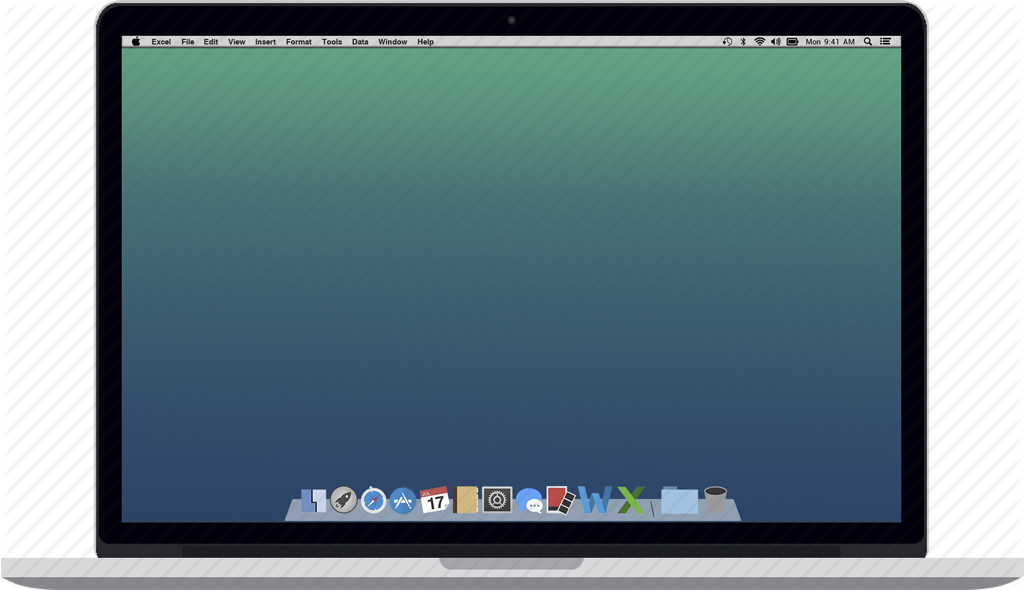The image size is (1024, 590).
Task: Open Spotlight search in the menu bar
Action: point(866,42)
